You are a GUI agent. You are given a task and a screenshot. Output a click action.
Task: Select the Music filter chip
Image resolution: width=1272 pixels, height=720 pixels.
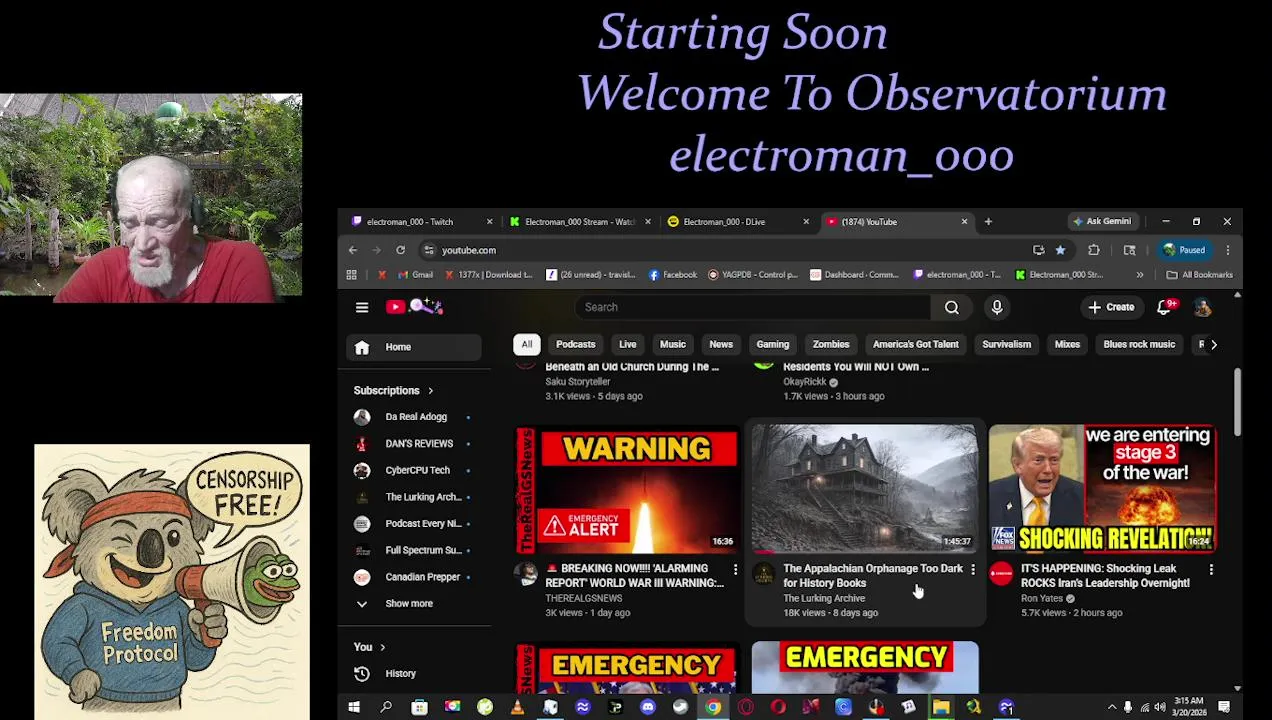(673, 345)
